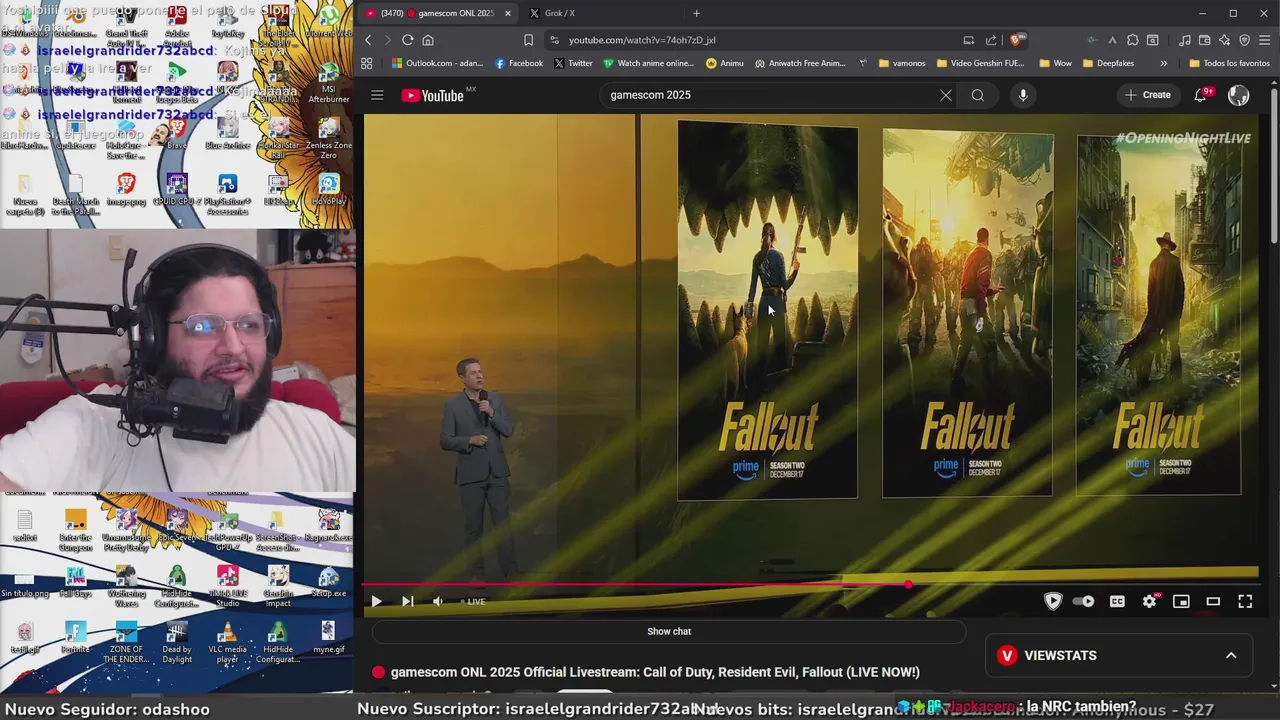1280x720 pixels.
Task: Open the myne.gif desktop file
Action: click(x=328, y=637)
